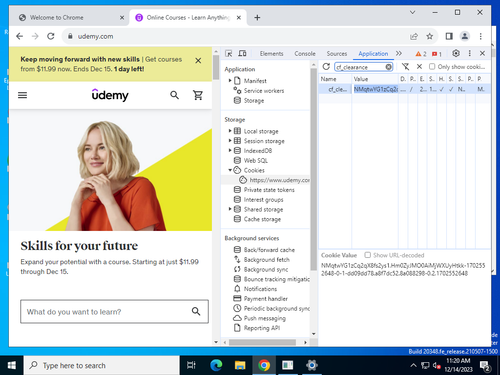Switch to the Sources tab
Image resolution: width=500 pixels, height=375 pixels.
pos(337,54)
